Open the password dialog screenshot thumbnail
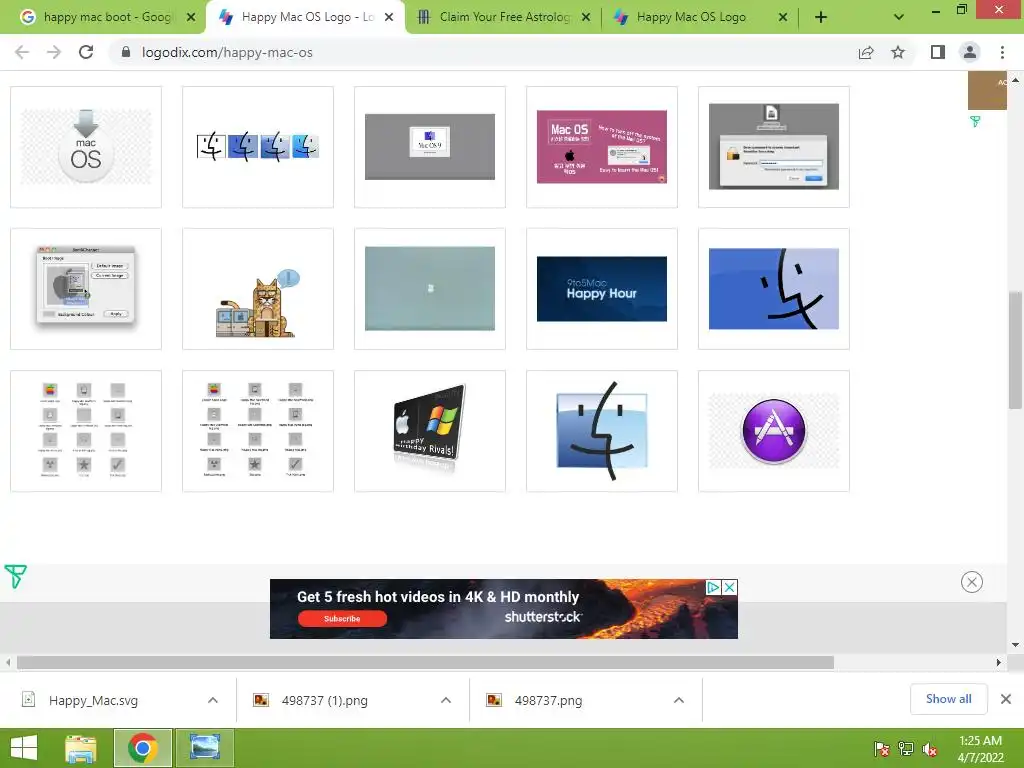The image size is (1024, 768). pyautogui.click(x=774, y=147)
